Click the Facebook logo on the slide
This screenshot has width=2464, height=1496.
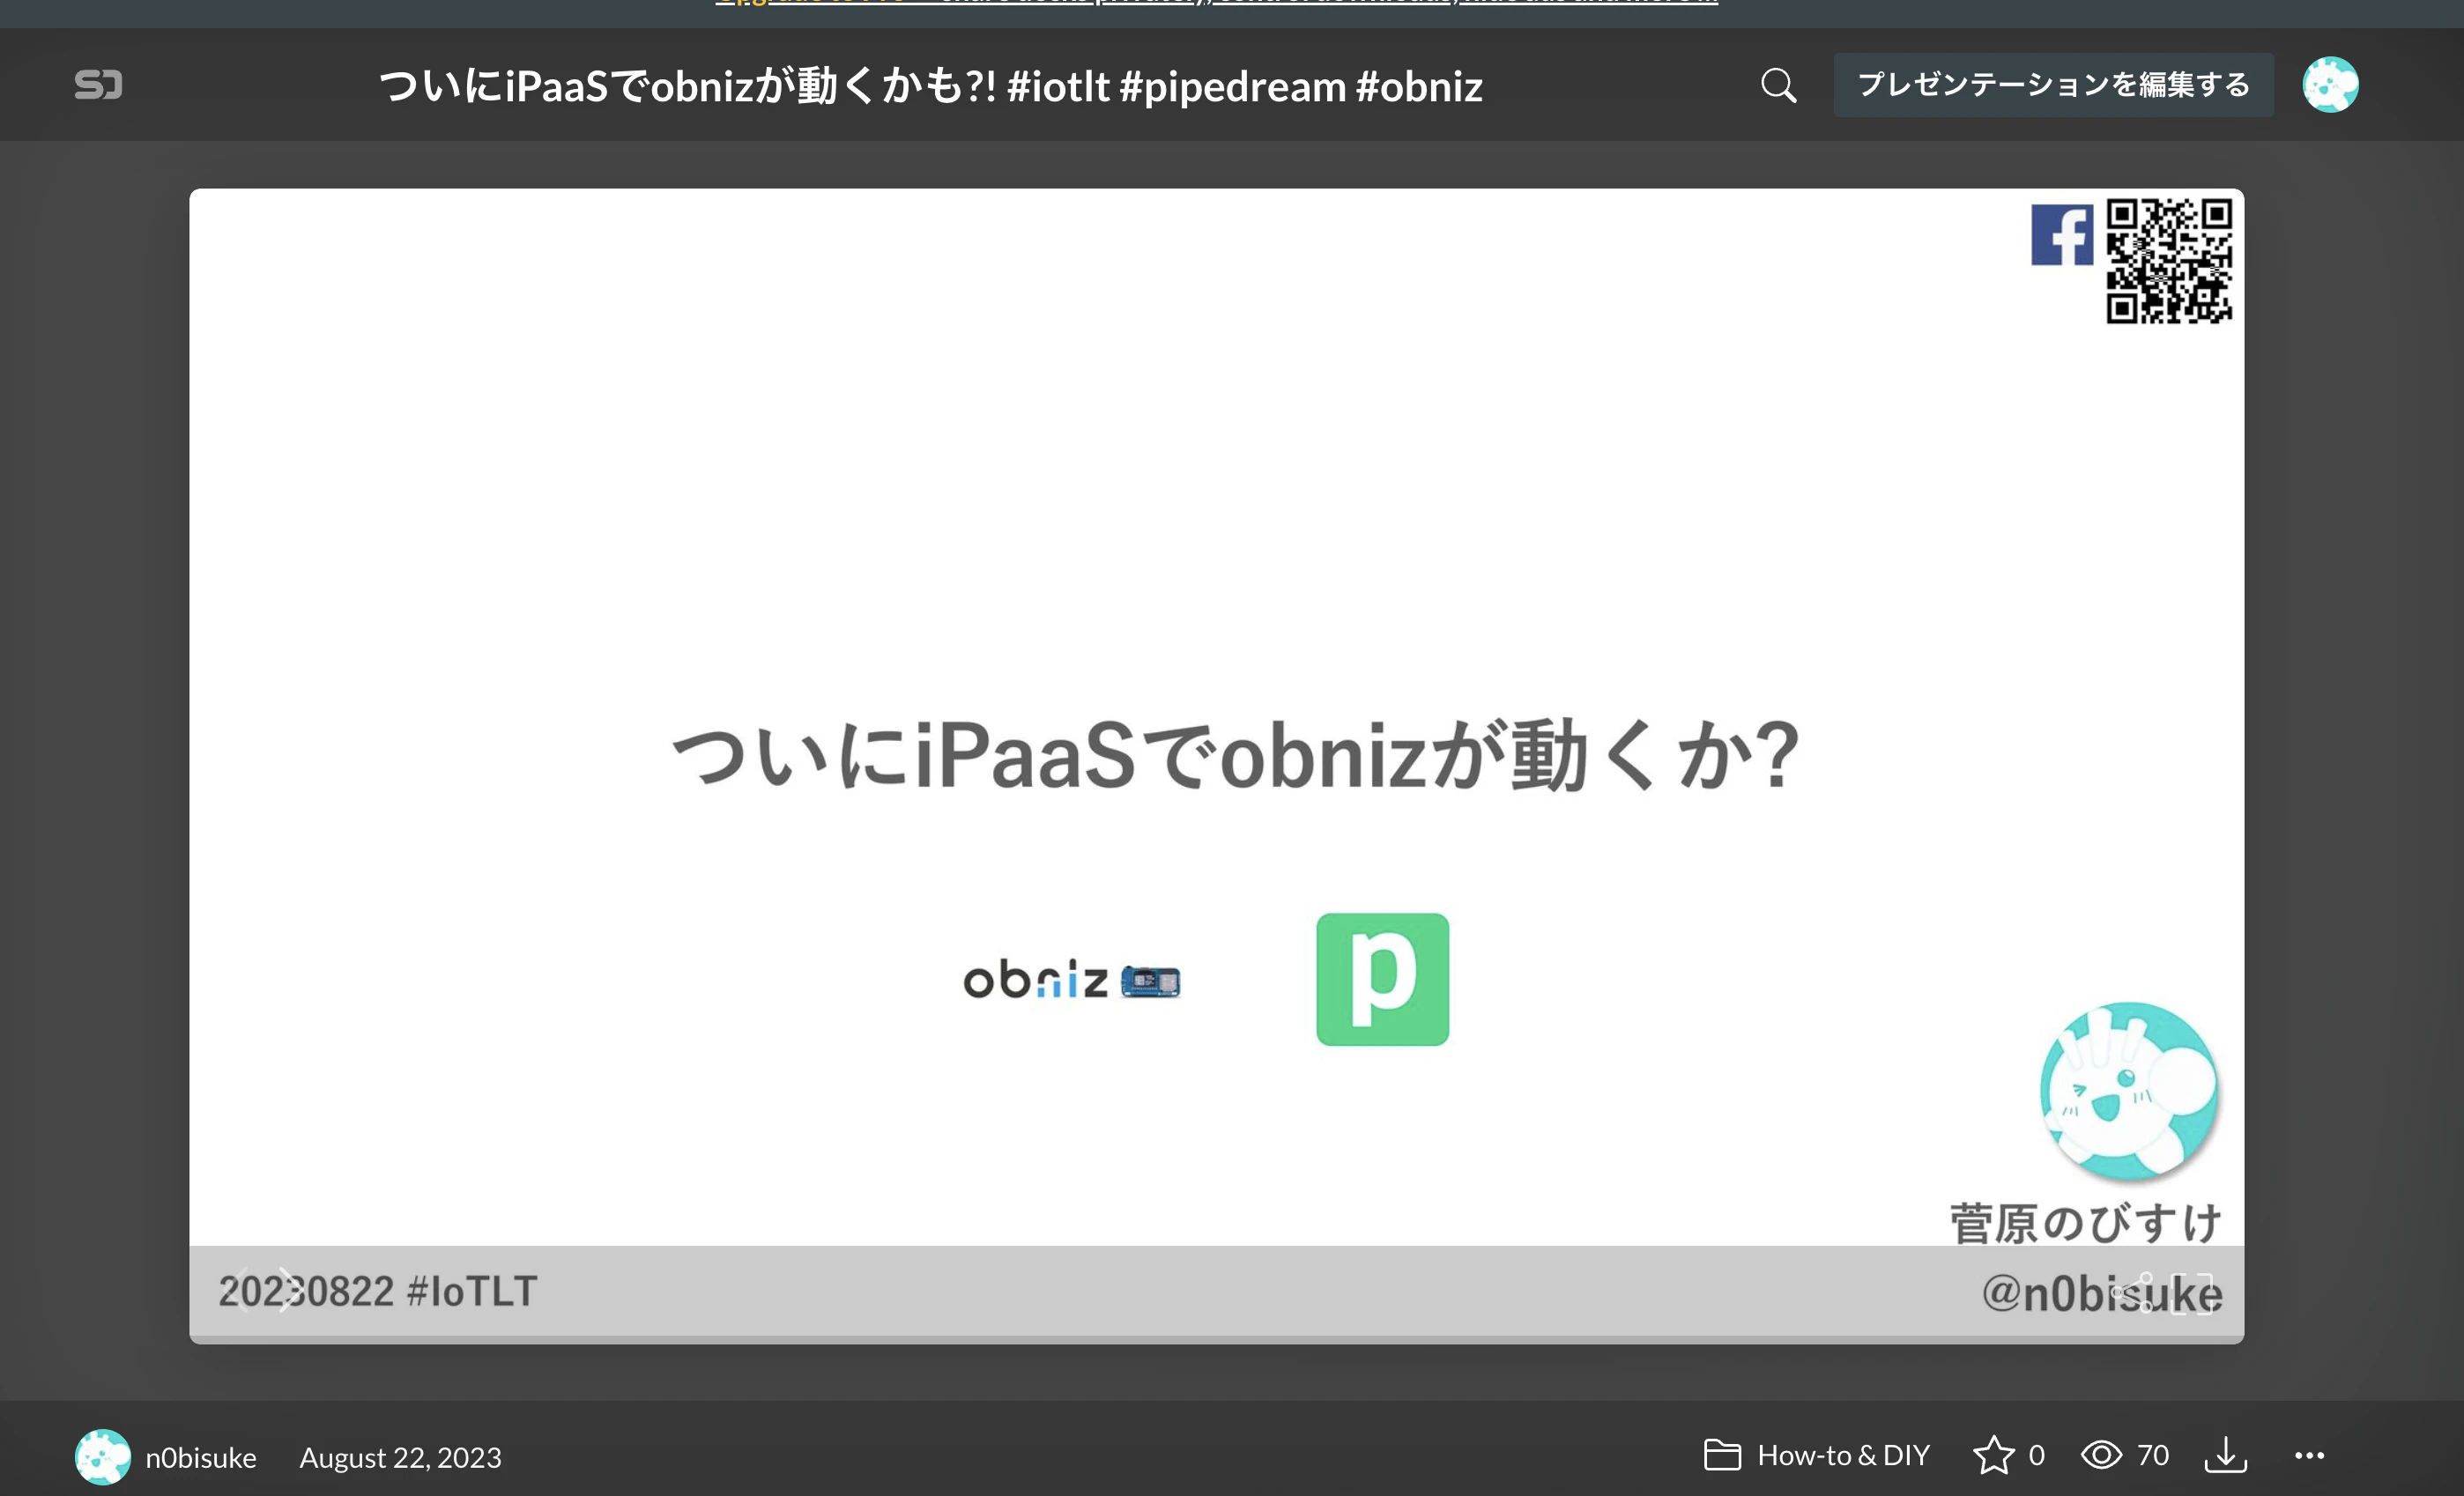2062,235
